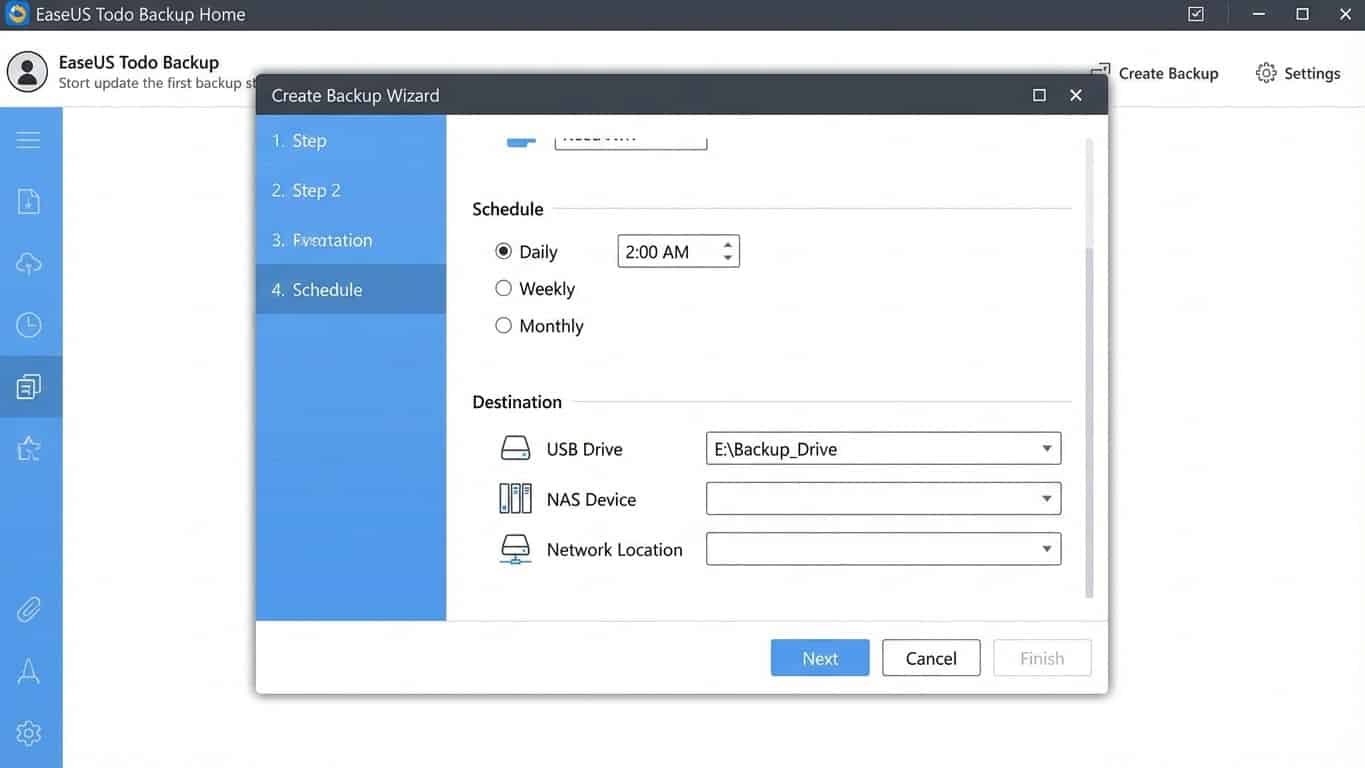
Task: Click the Next button
Action: [819, 657]
